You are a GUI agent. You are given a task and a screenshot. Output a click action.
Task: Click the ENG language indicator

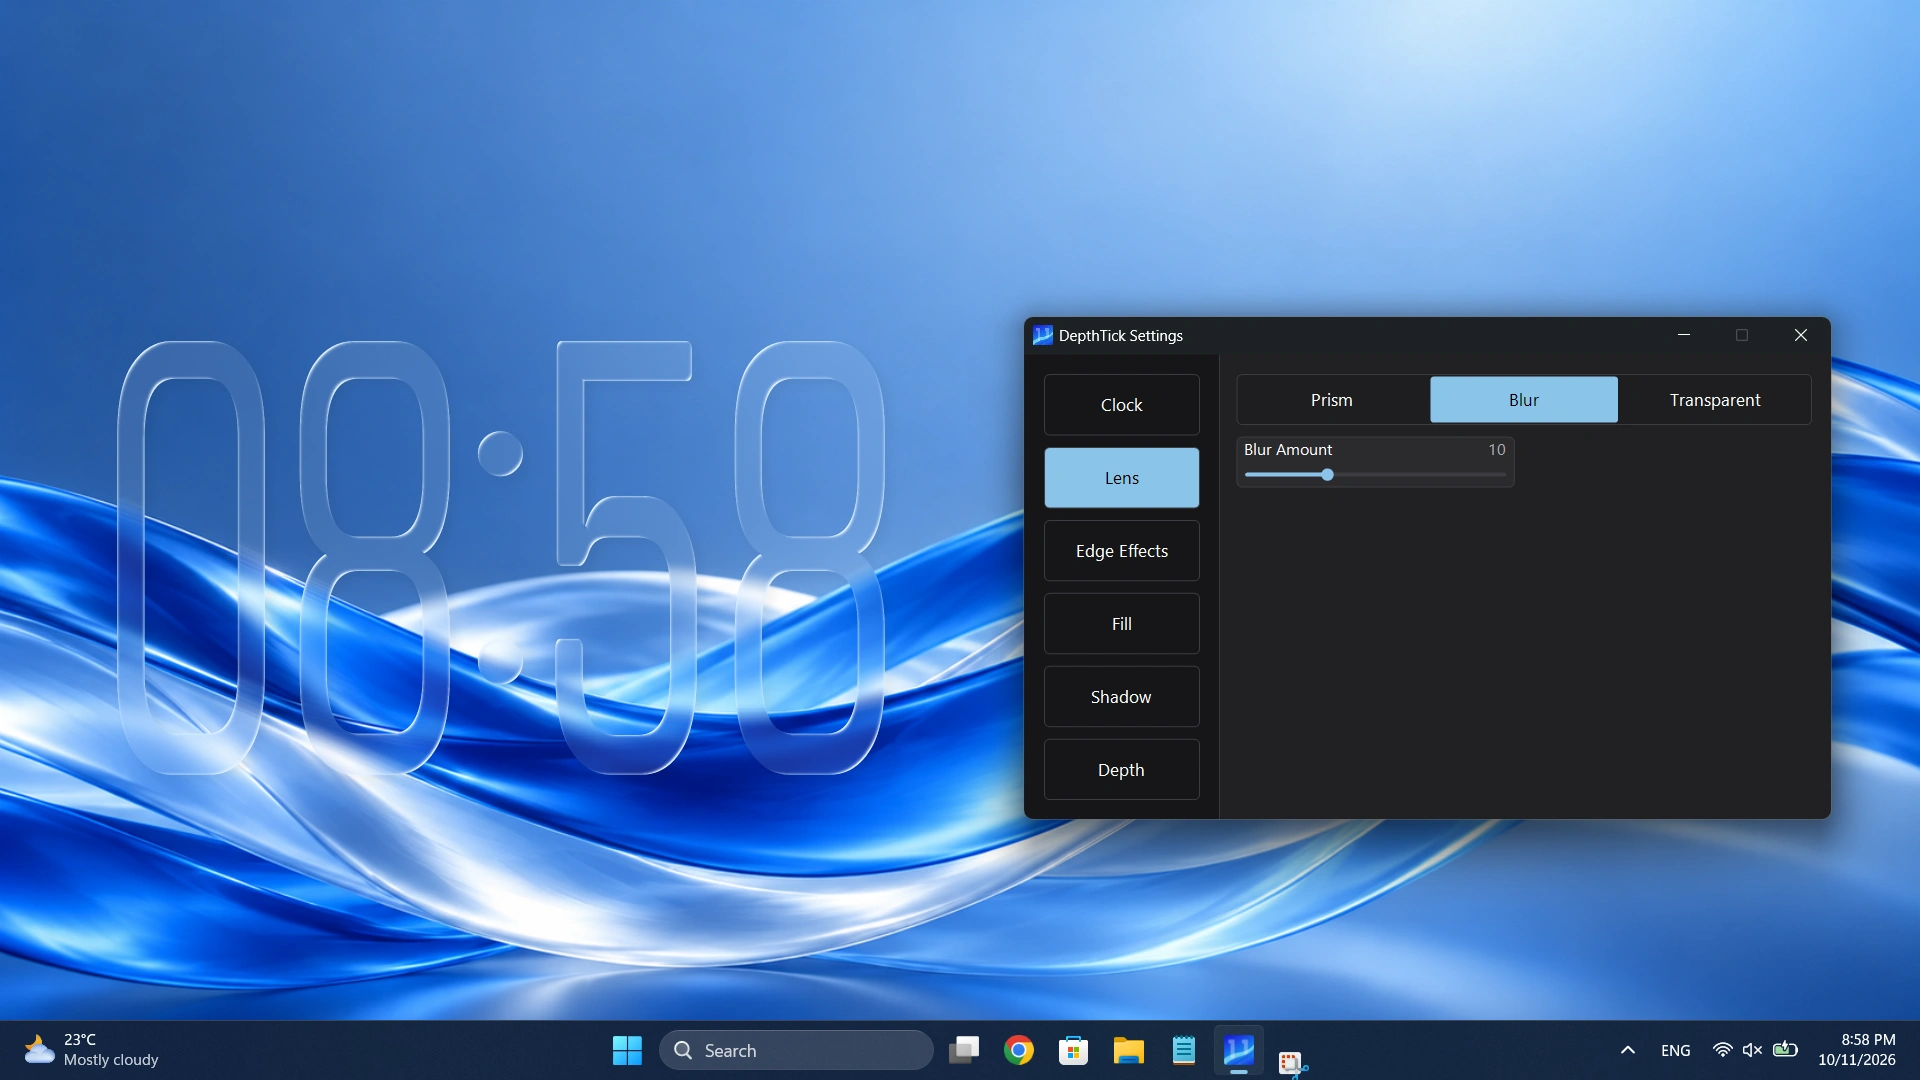tap(1676, 1050)
